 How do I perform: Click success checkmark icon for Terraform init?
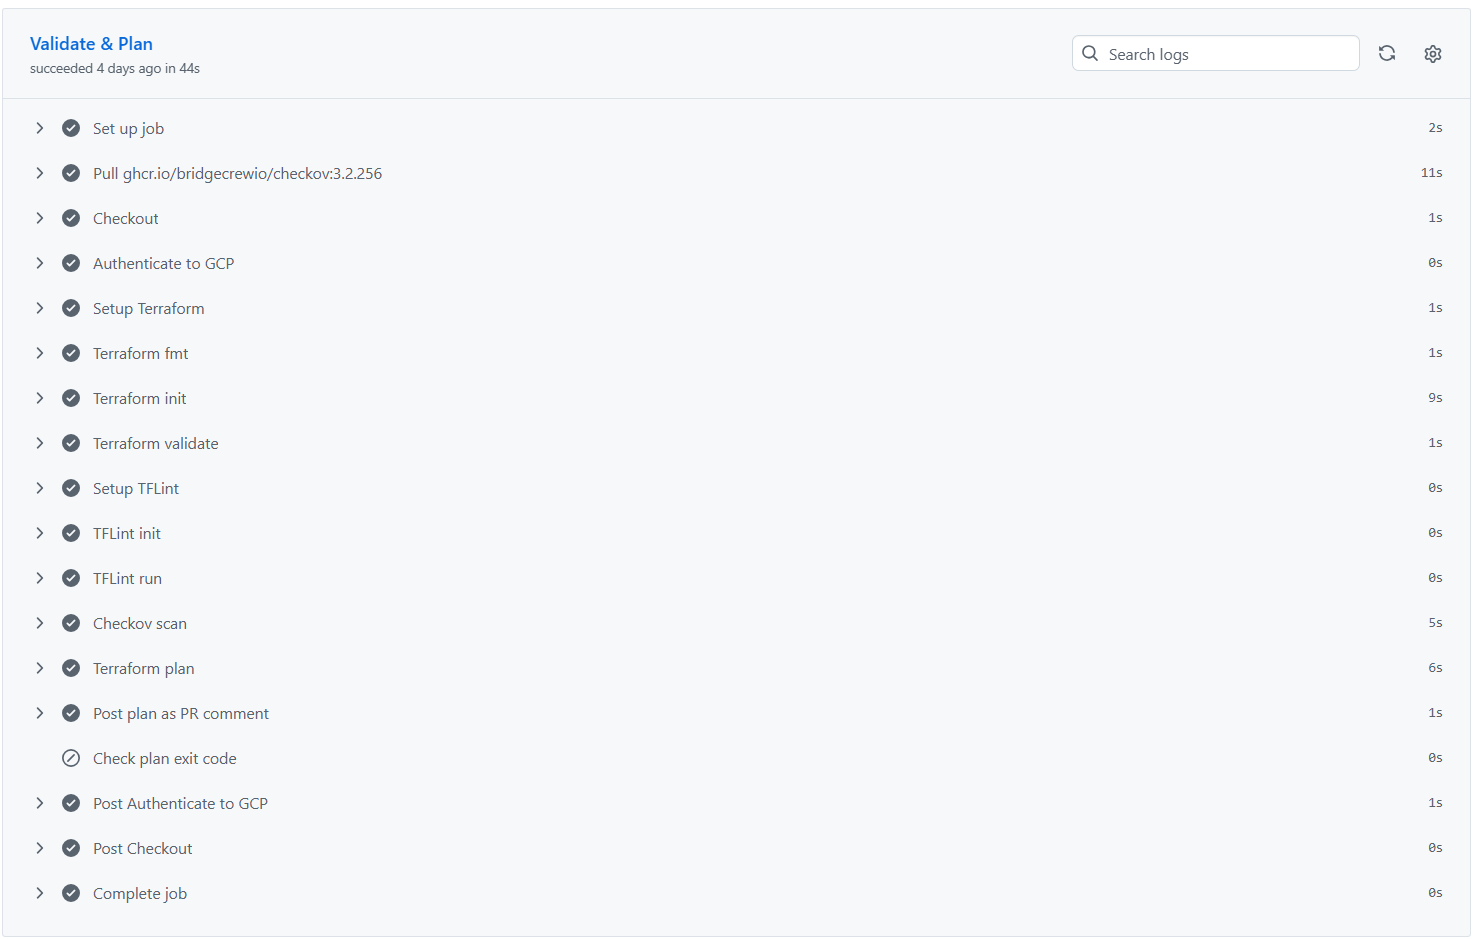coord(71,398)
